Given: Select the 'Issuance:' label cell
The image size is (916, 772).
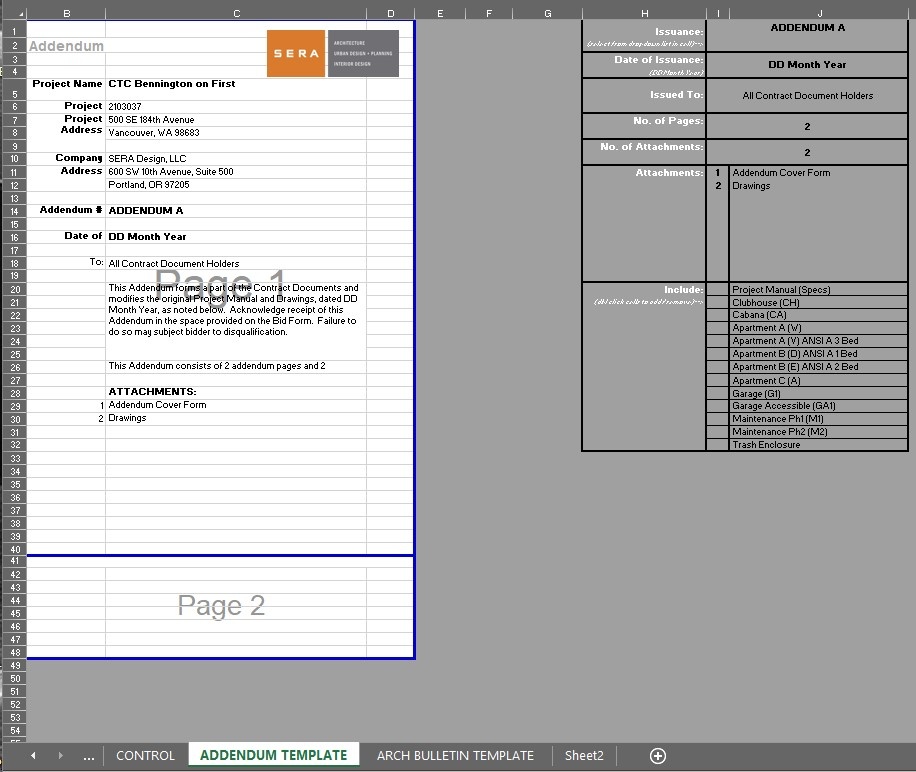Looking at the screenshot, I should (x=644, y=36).
